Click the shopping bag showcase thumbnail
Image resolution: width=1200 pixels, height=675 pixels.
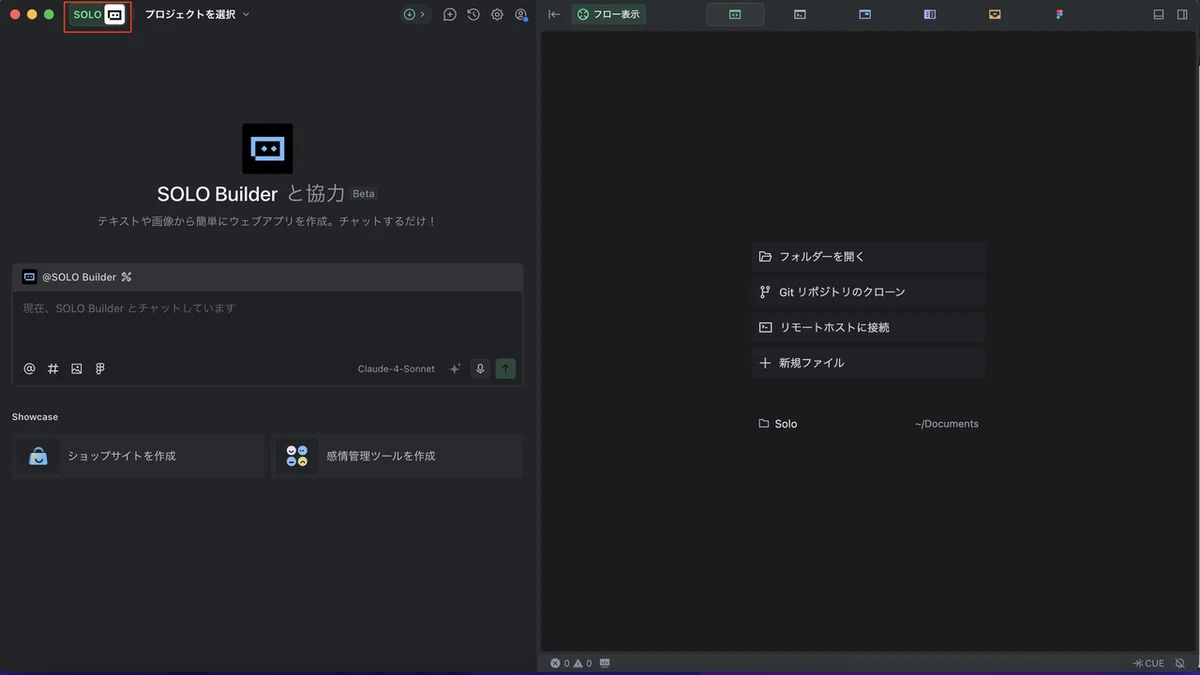[x=38, y=456]
